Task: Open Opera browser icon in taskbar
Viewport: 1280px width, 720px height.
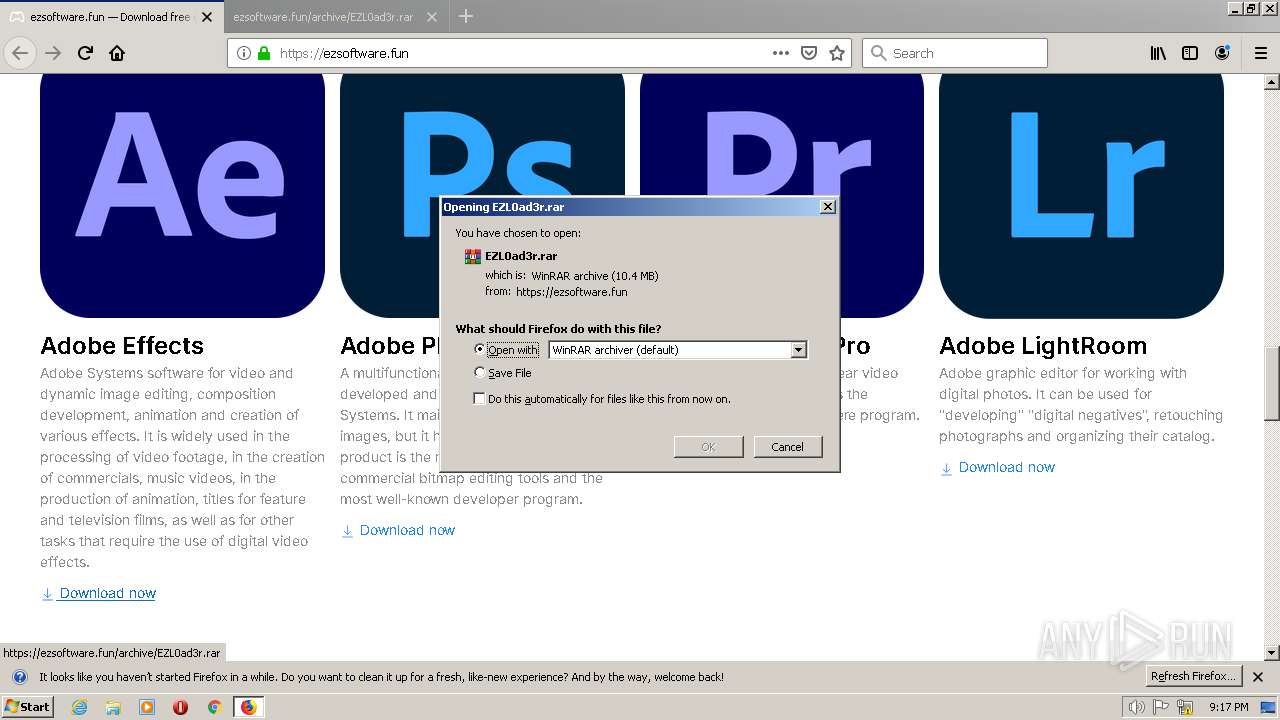Action: point(181,707)
